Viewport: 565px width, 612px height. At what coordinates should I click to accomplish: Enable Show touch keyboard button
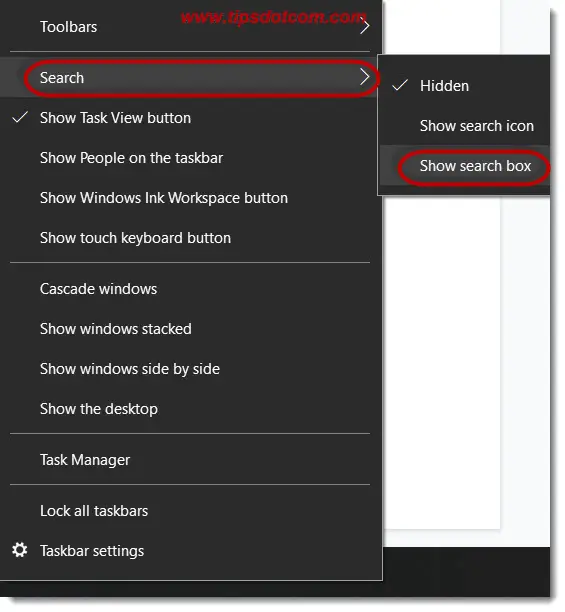191,238
